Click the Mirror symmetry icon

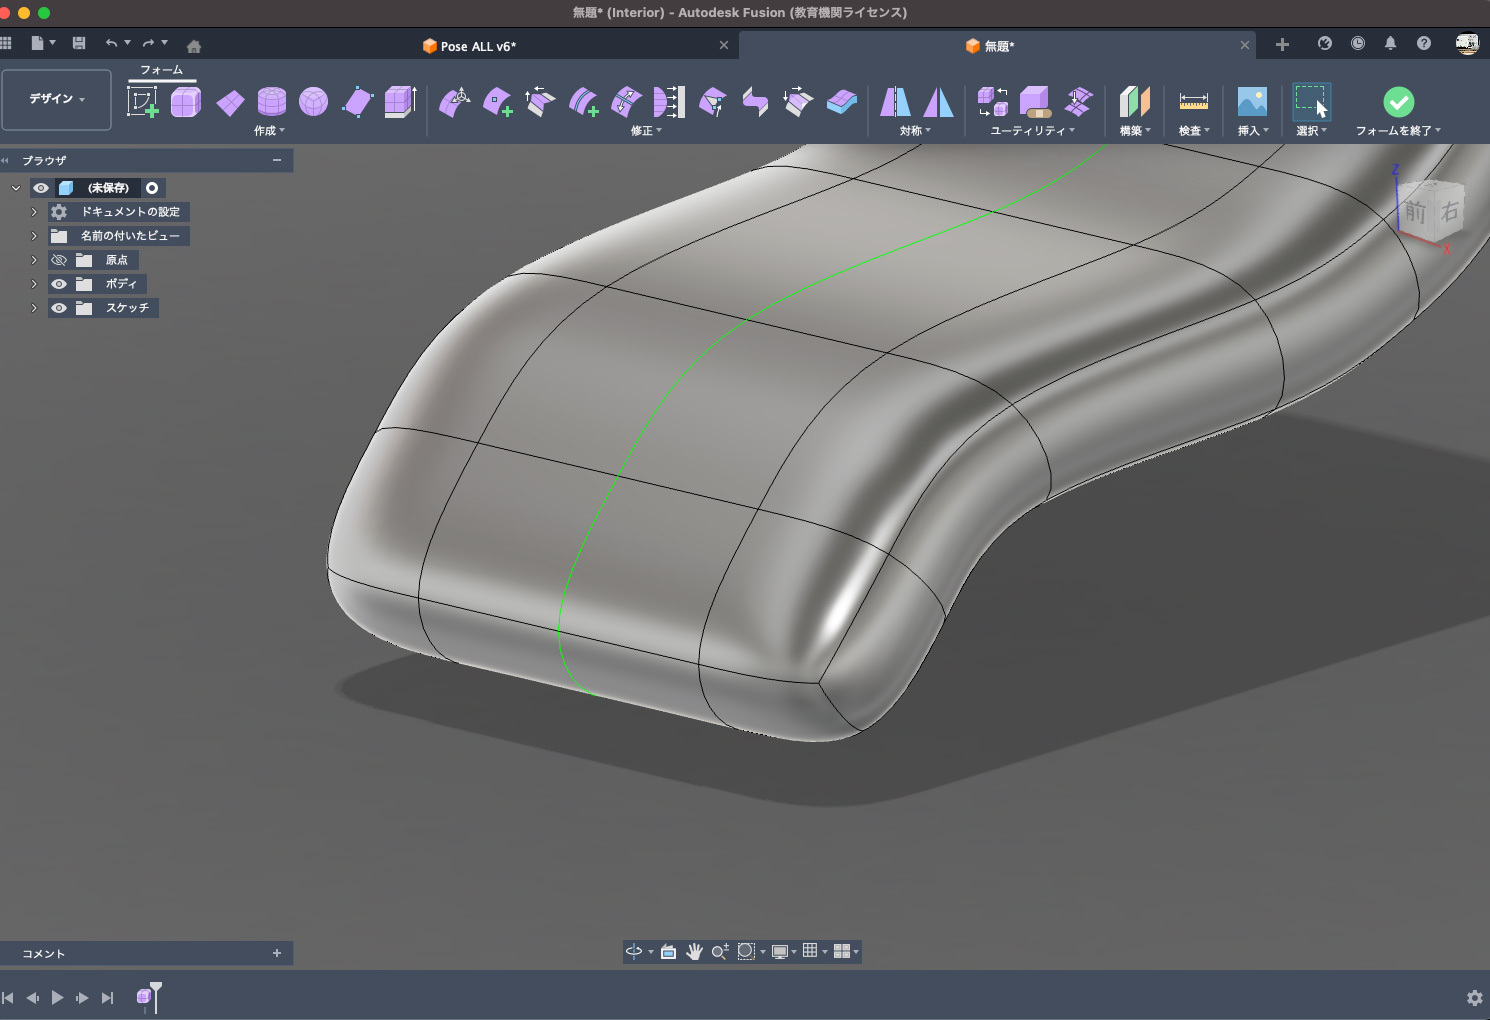pyautogui.click(x=895, y=101)
